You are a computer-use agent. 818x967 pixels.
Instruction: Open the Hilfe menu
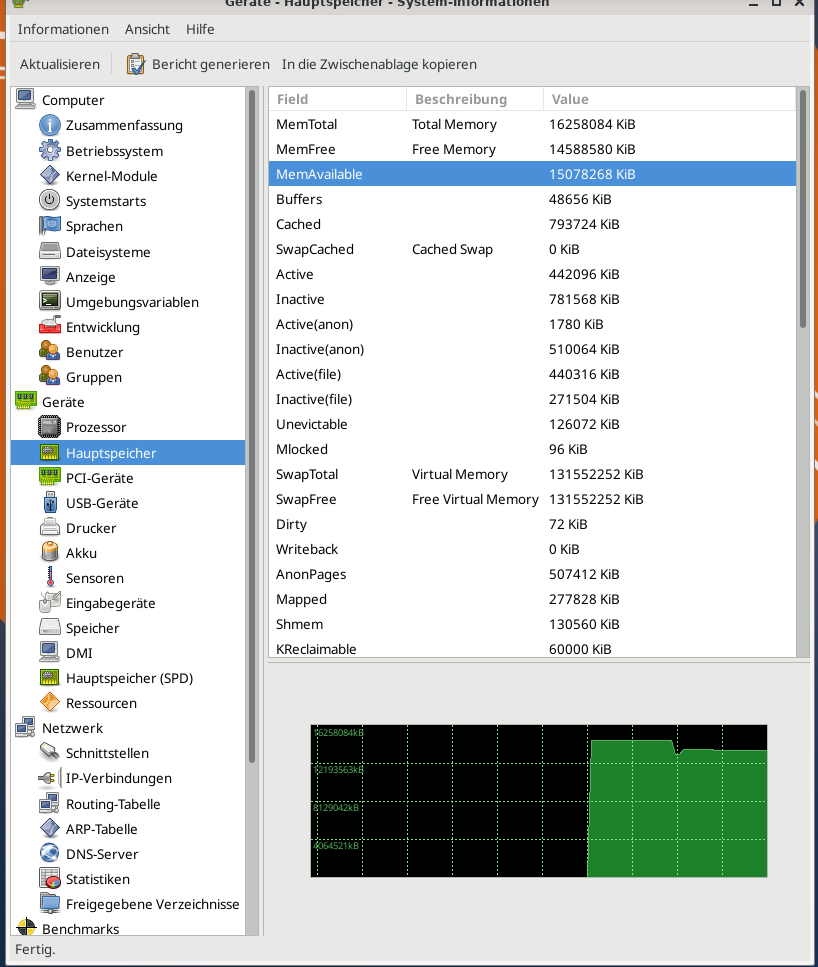tap(200, 29)
